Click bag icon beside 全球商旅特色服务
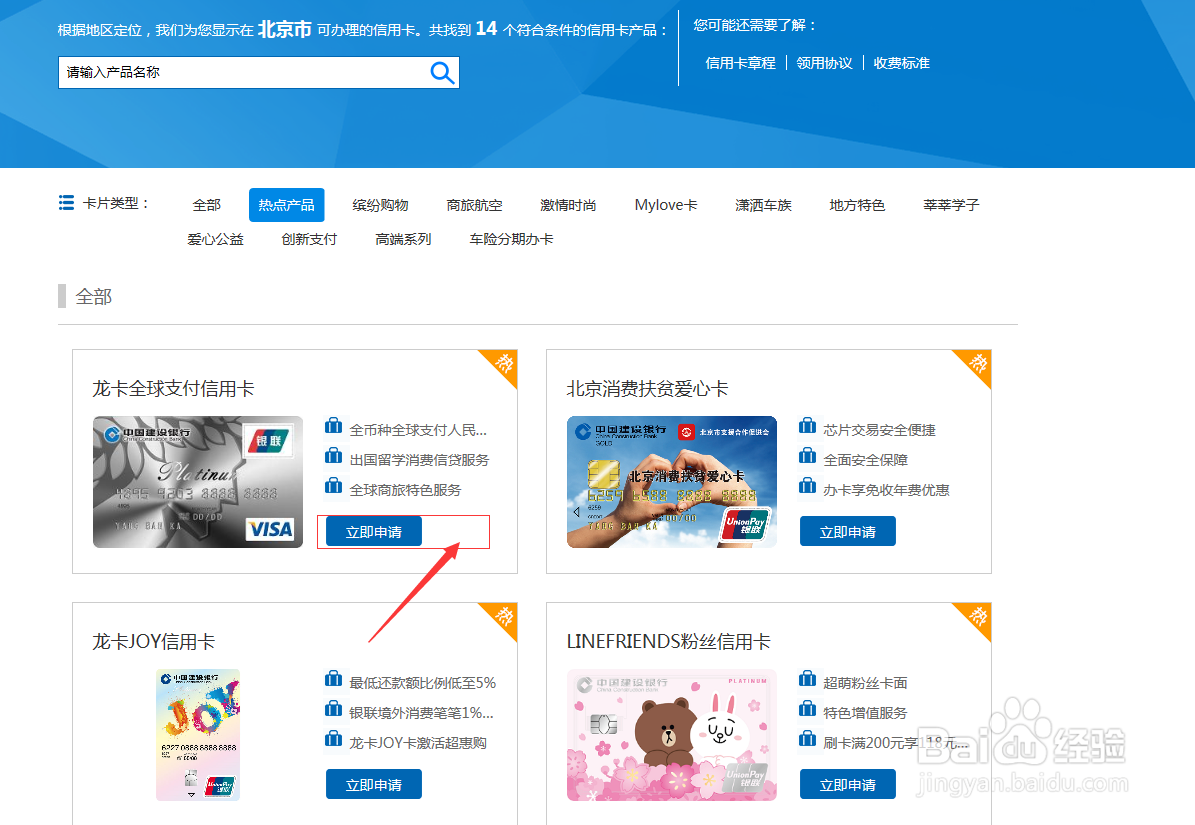1195x825 pixels. click(x=333, y=485)
